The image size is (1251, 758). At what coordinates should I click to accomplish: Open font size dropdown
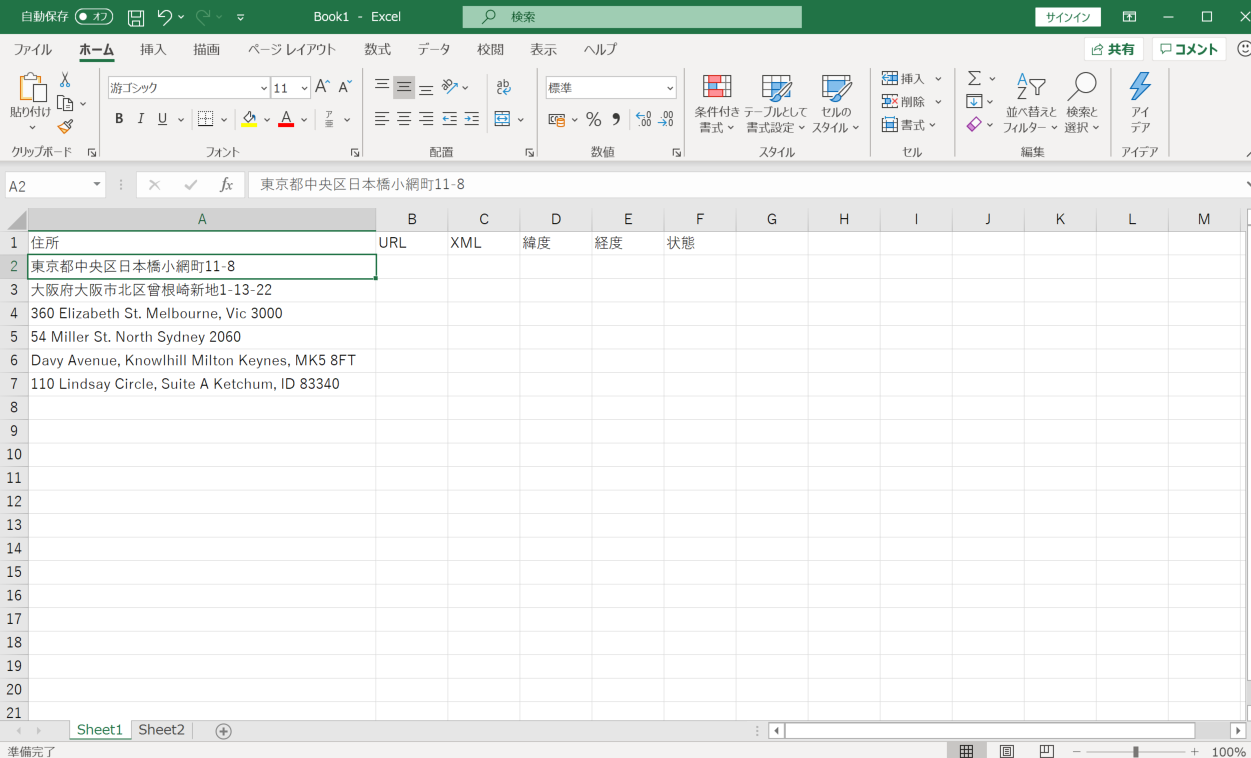click(304, 88)
